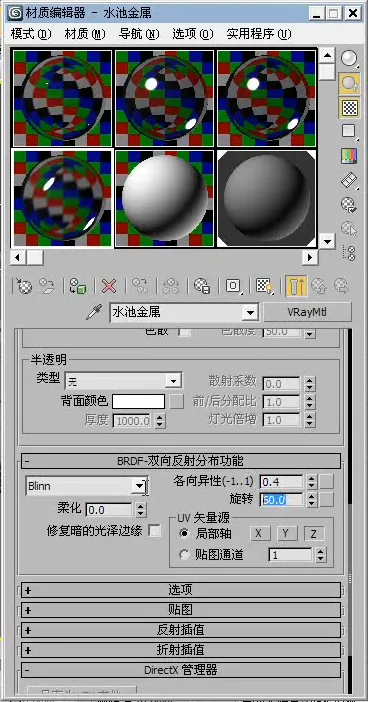Click the 背面颜色 white color swatch
Screen dimensions: 368x702
(138, 402)
